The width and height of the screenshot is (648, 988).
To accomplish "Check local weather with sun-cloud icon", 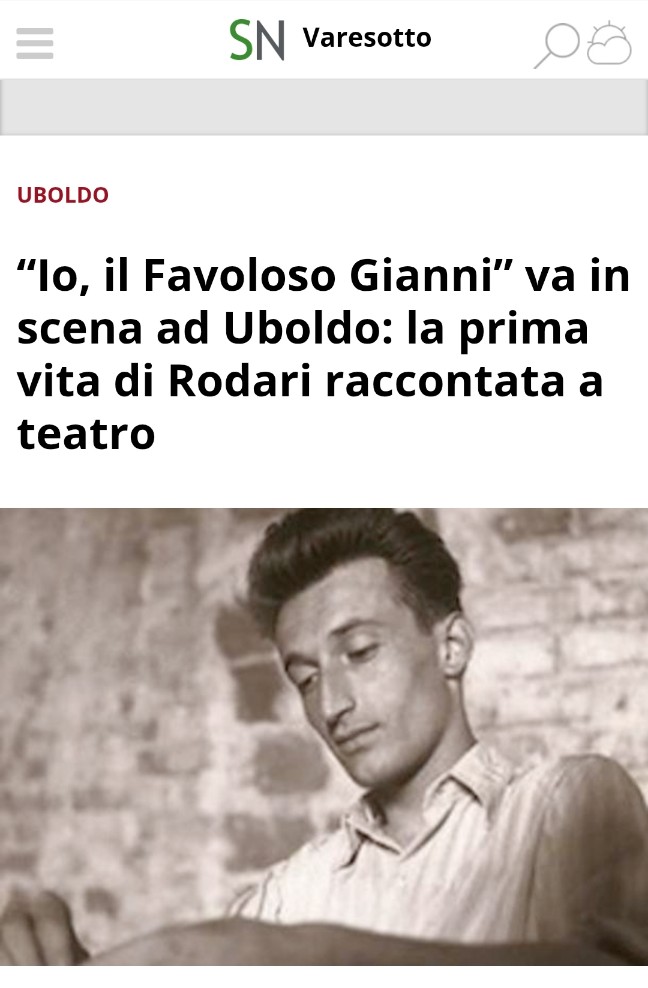I will point(609,43).
